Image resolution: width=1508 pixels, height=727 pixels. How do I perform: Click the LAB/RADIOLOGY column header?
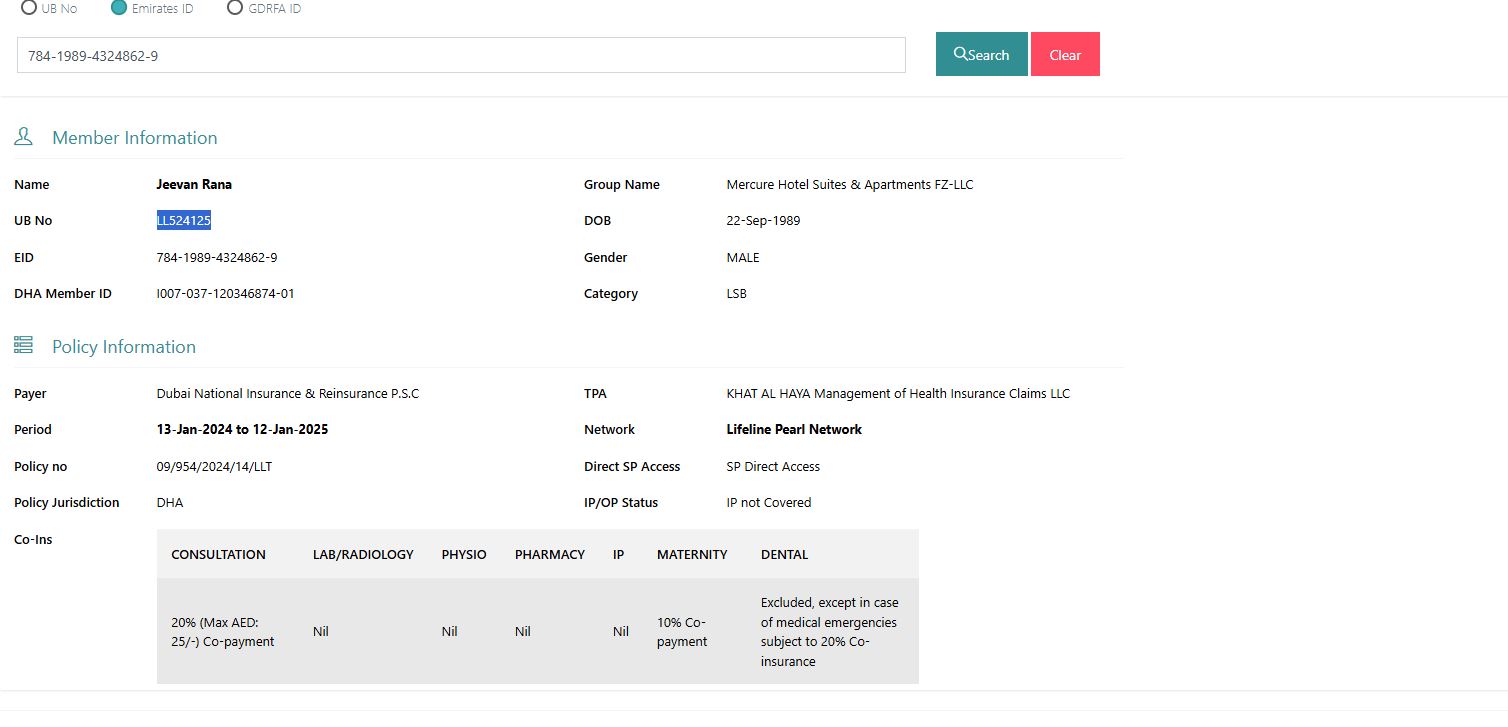(x=362, y=555)
